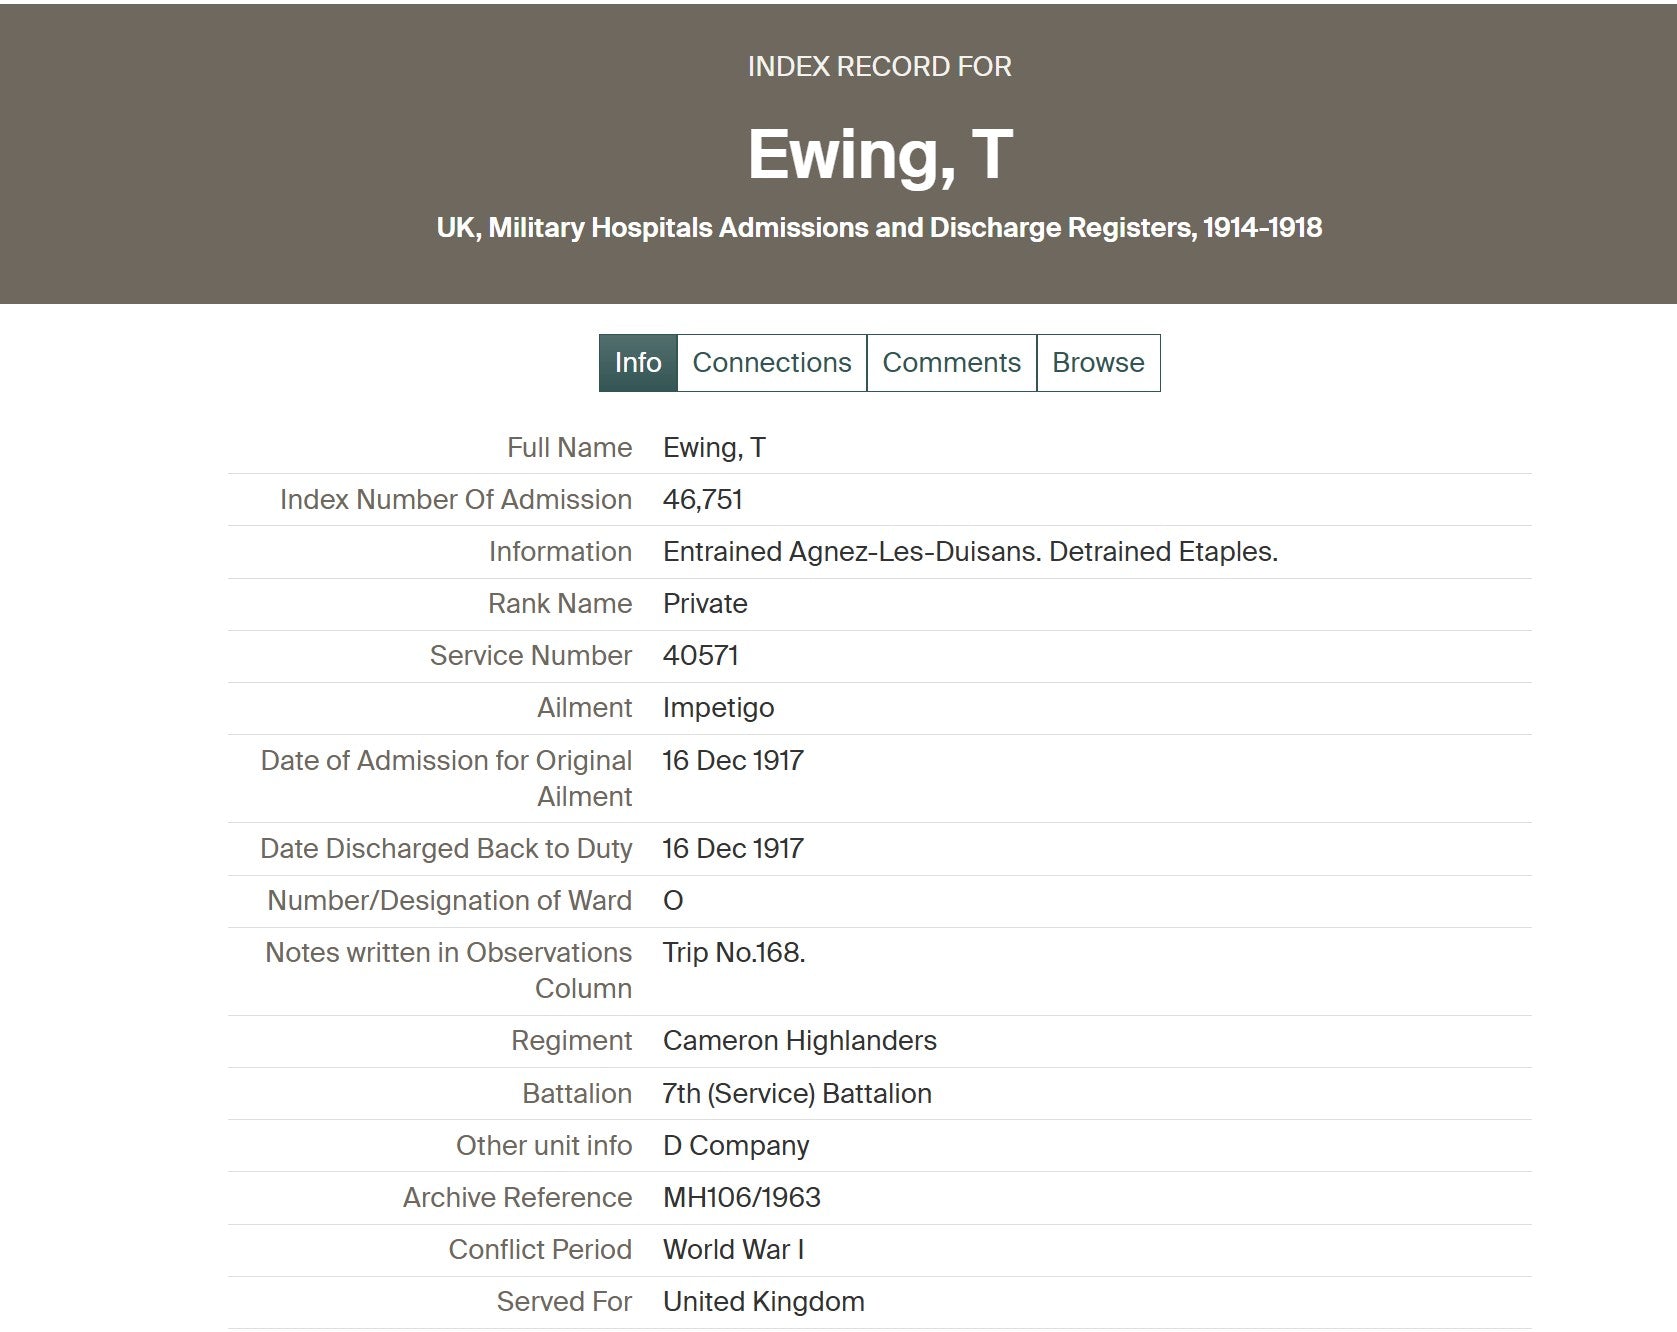Click the '7th (Service) Battalion' value

click(797, 1094)
